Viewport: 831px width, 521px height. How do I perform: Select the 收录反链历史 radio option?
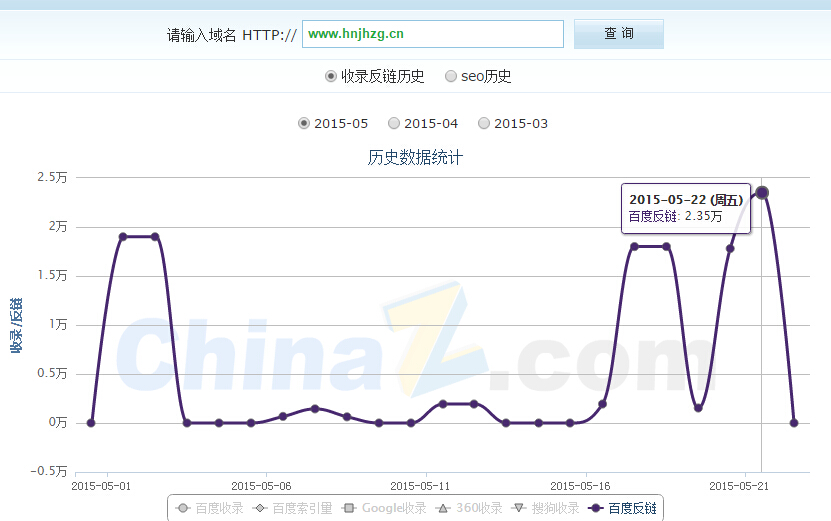(375, 76)
